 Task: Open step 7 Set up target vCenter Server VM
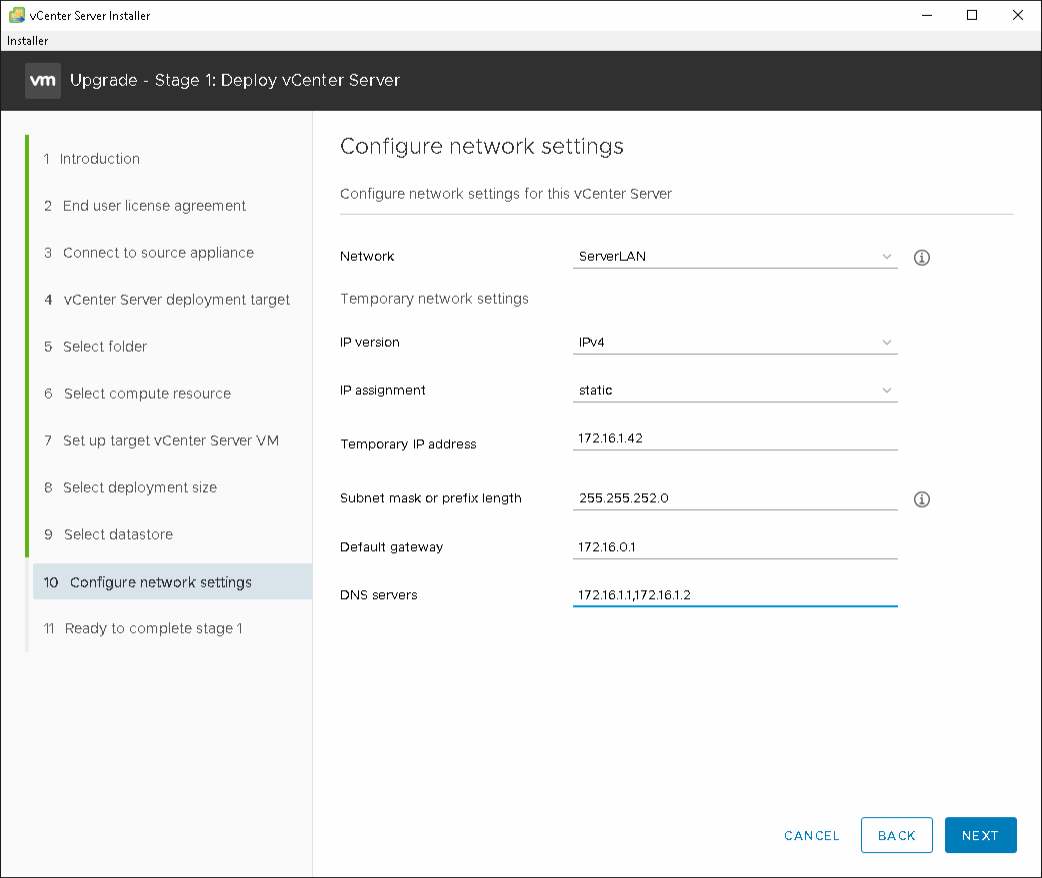tap(170, 441)
